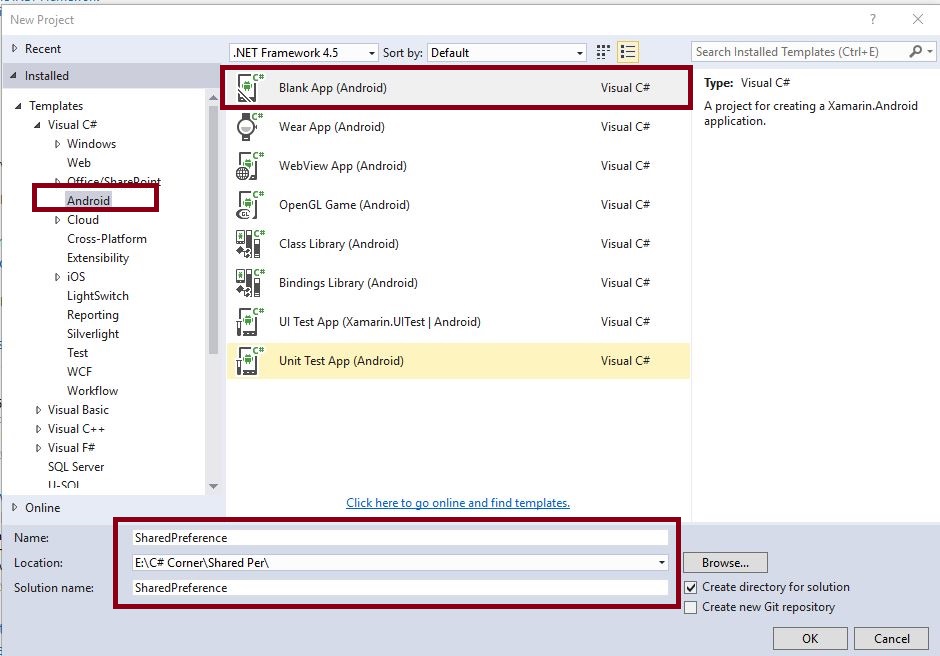Click the 'Bindings Library (Android)' template name

pos(348,282)
